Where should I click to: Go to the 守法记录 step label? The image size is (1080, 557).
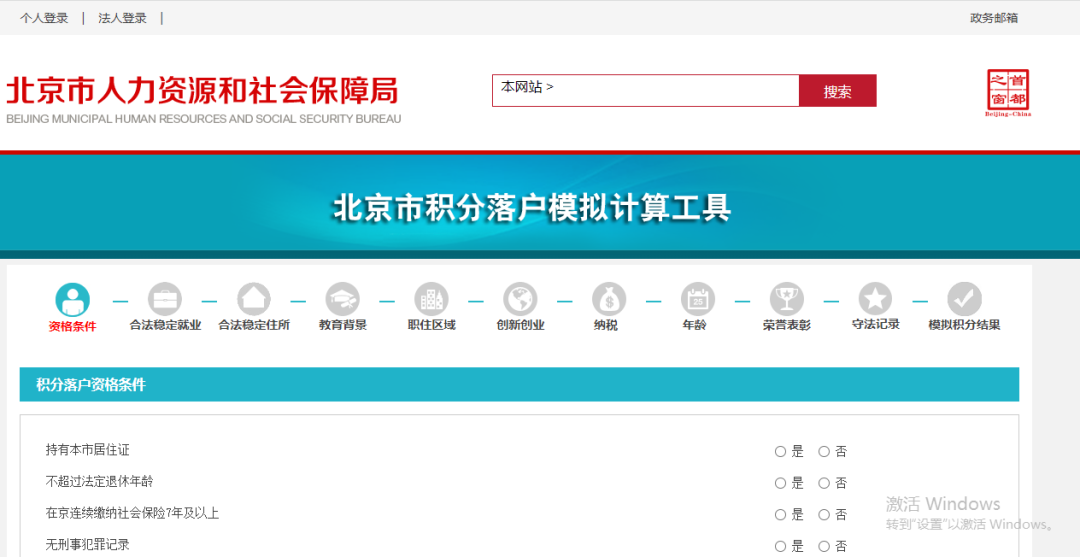pos(875,325)
